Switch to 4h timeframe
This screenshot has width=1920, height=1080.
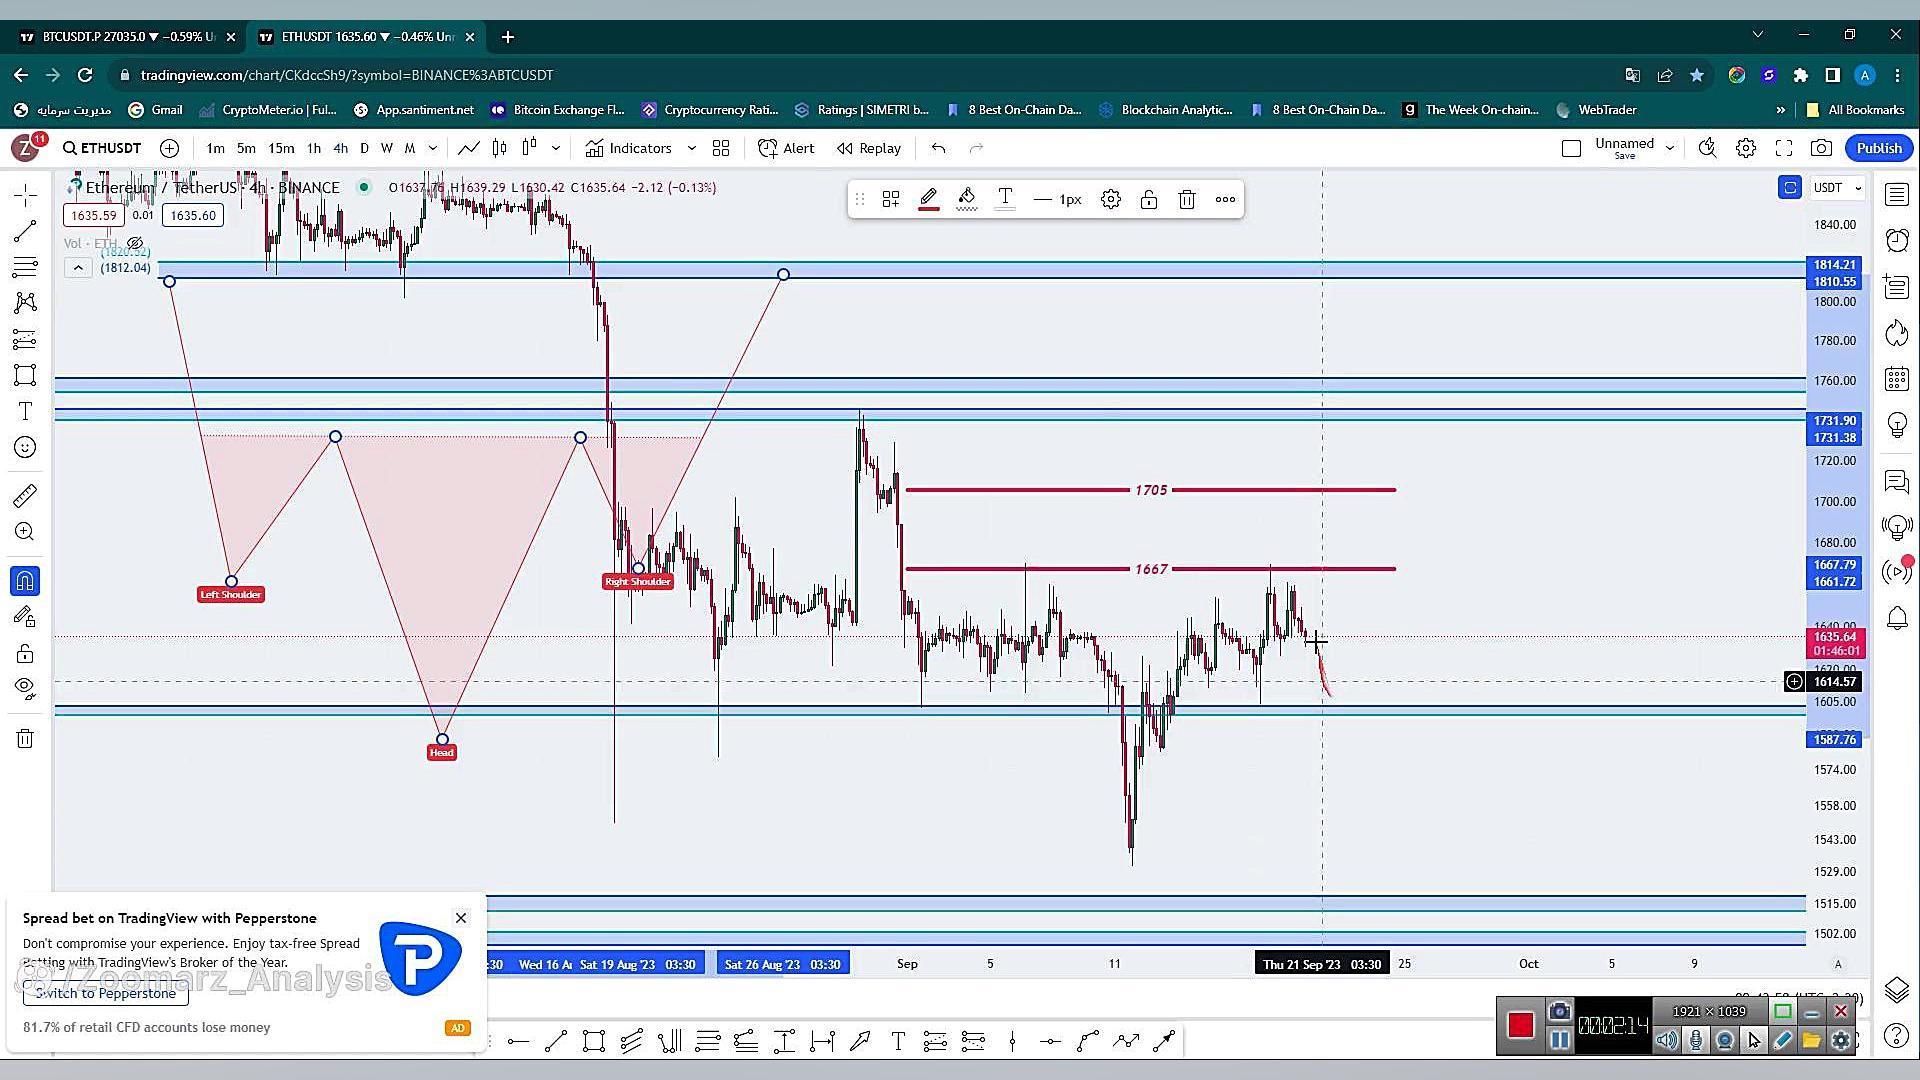coord(340,148)
